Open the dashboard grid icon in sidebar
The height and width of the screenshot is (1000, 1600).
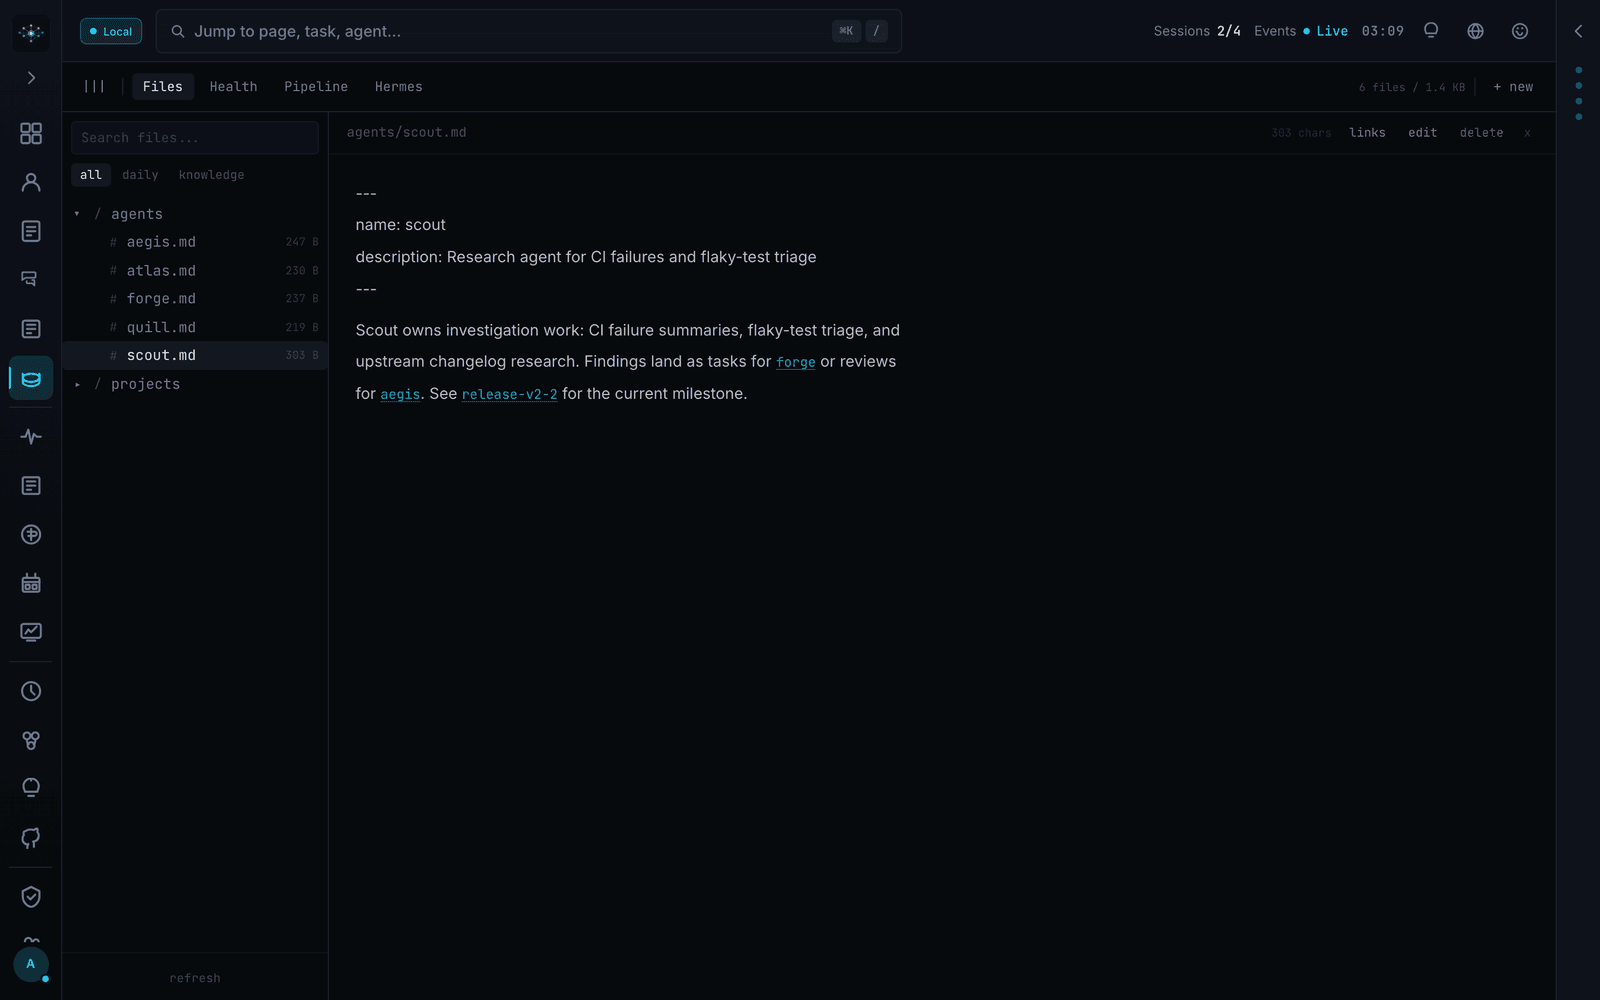(x=31, y=133)
